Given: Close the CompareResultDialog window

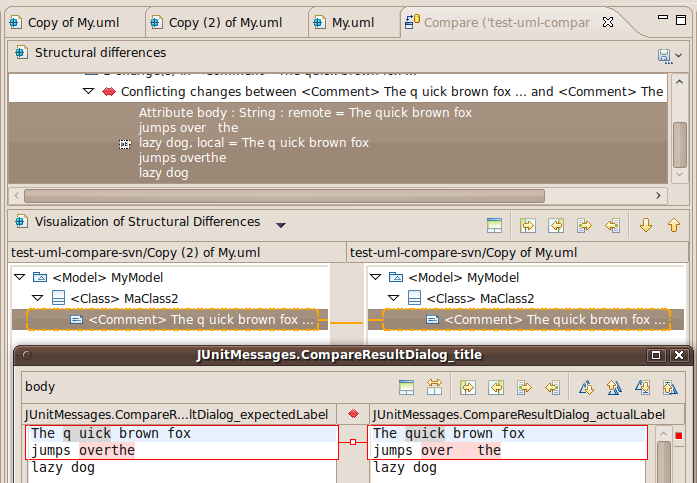Looking at the screenshot, I should pyautogui.click(x=679, y=355).
